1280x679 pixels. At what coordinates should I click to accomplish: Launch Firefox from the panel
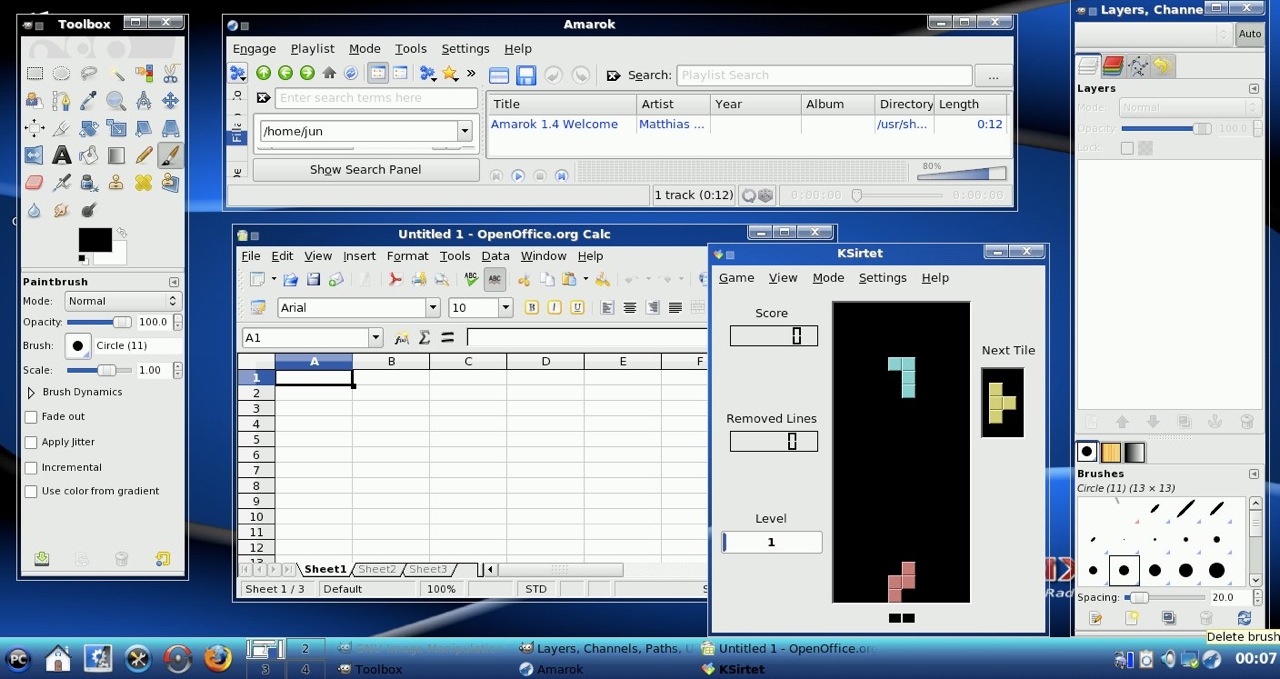click(218, 658)
